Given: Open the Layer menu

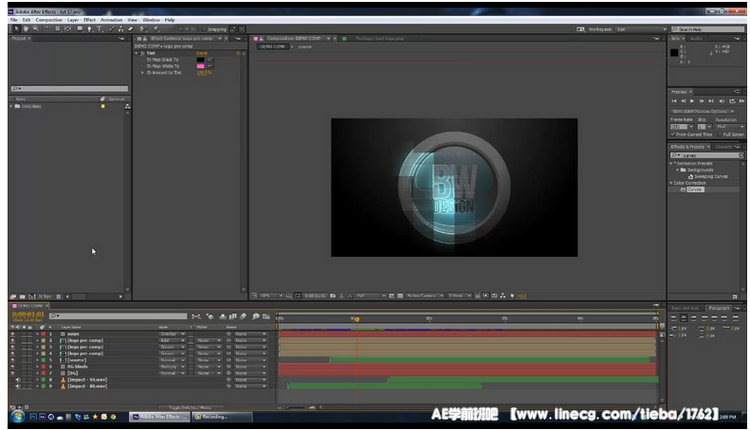Looking at the screenshot, I should click(x=73, y=20).
